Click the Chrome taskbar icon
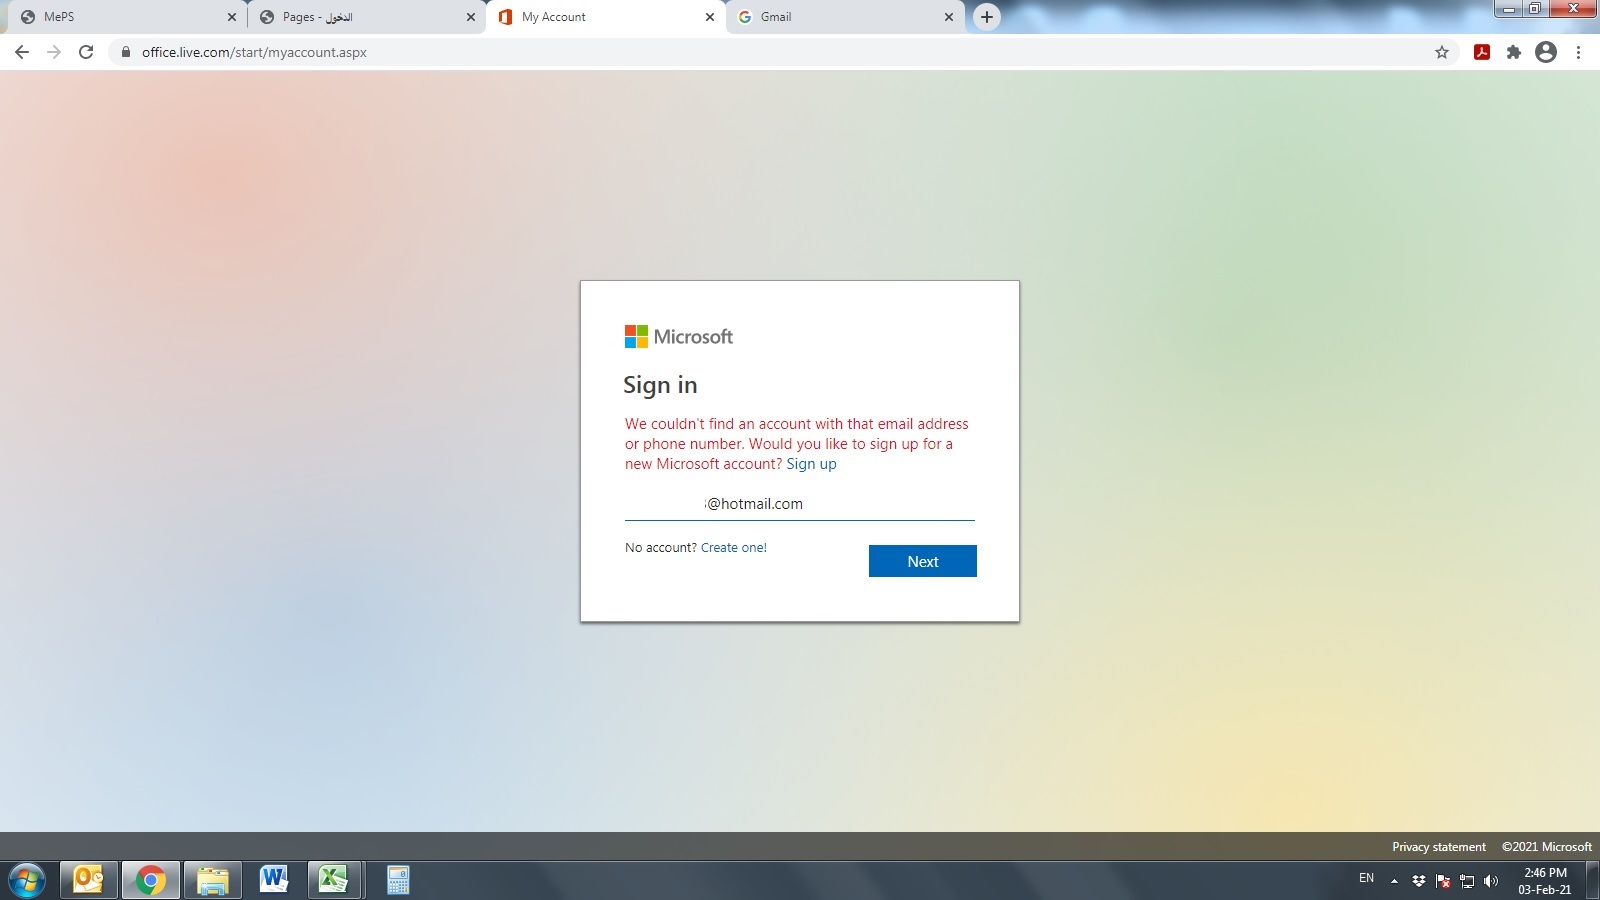 (151, 880)
